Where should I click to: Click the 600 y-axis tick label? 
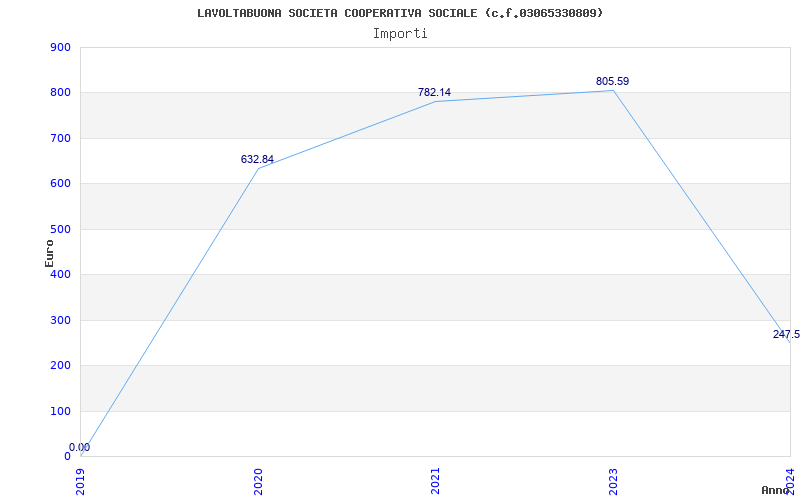click(60, 184)
